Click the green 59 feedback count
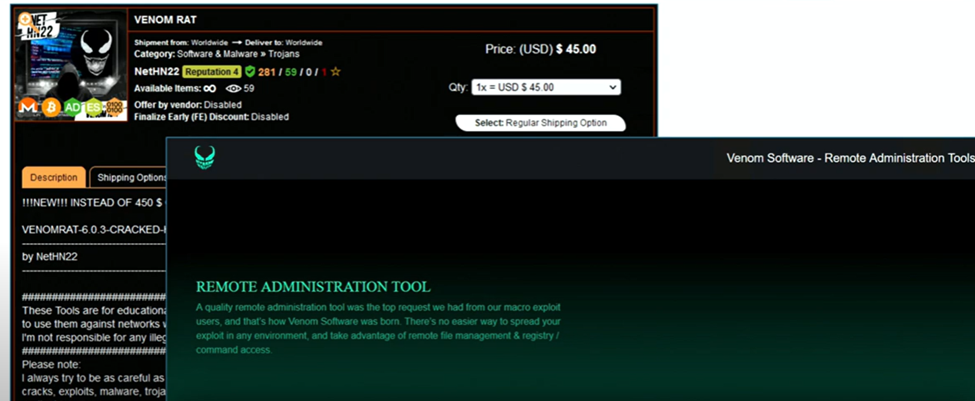 coord(290,71)
